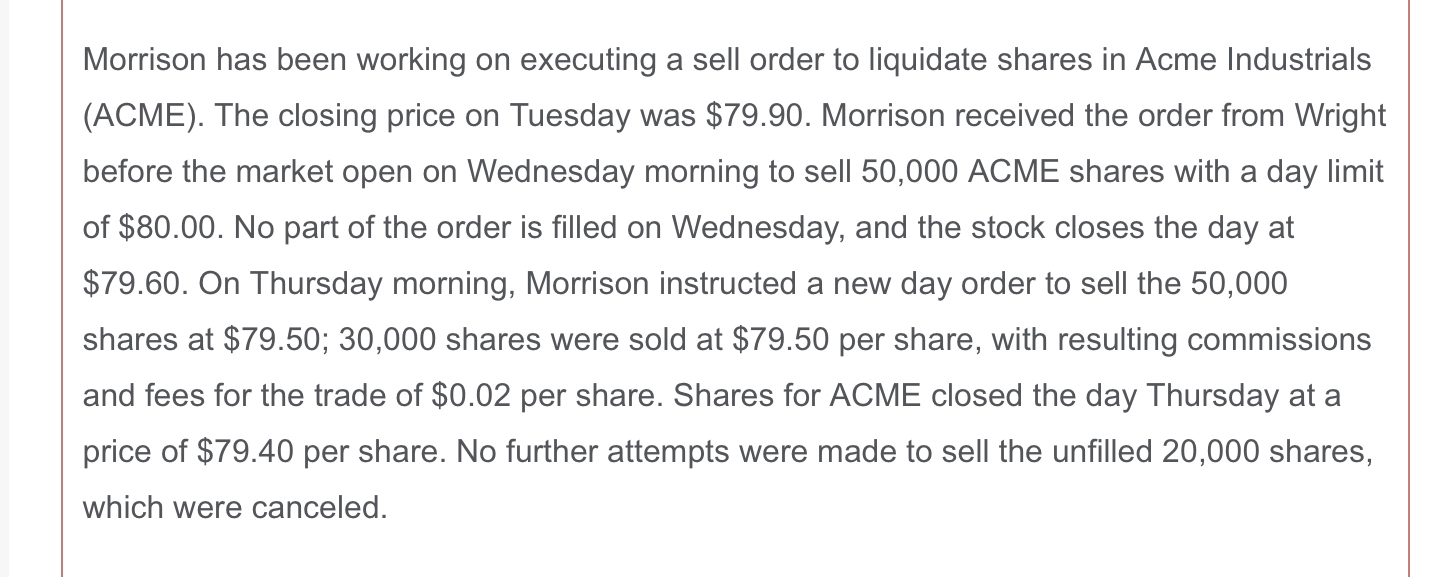Click the name "Wright" in the text
The image size is (1444, 577).
[x=1340, y=116]
